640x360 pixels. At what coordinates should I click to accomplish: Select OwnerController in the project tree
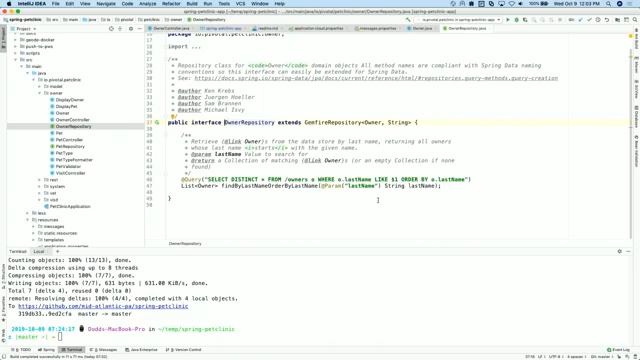click(x=72, y=120)
